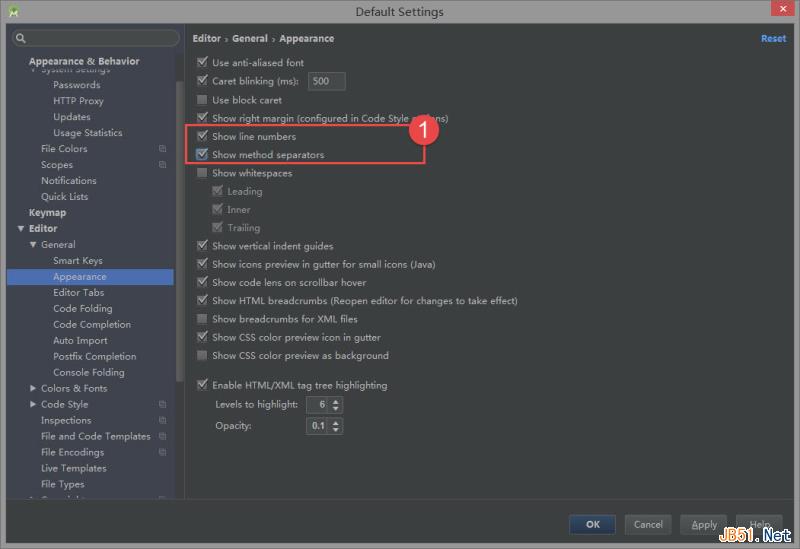Click the project-level icon beside File Colors
Screen dimensions: 800x549
pyautogui.click(x=162, y=149)
